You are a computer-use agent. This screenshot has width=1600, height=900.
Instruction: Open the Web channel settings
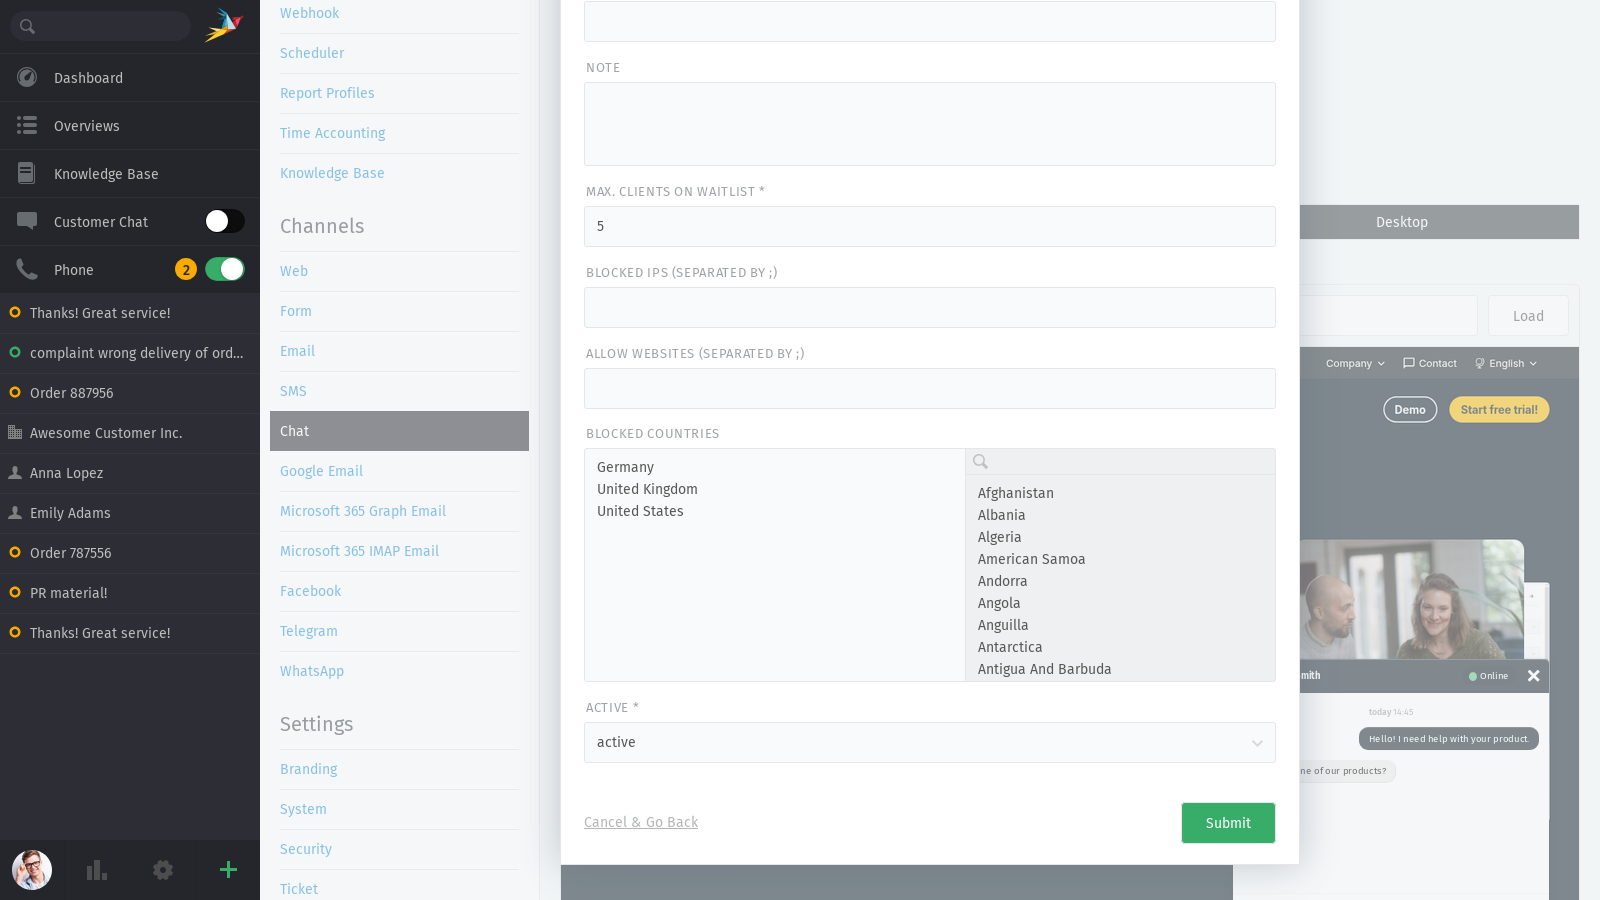tap(294, 271)
